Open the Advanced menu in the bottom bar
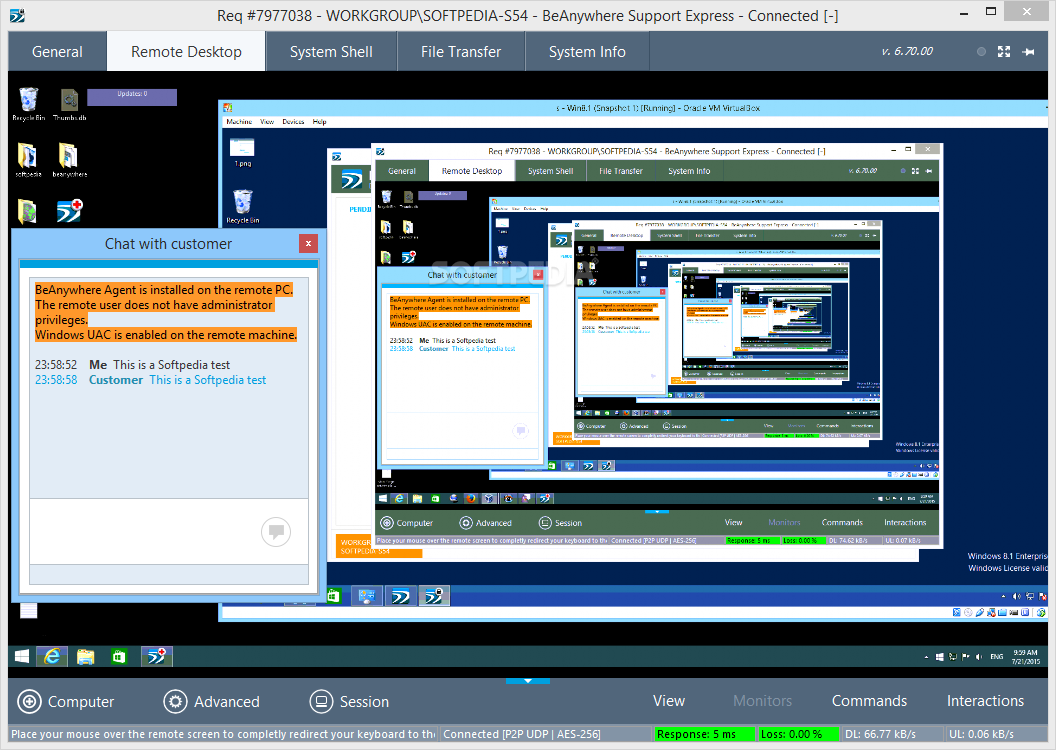The width and height of the screenshot is (1056, 750). tap(211, 702)
